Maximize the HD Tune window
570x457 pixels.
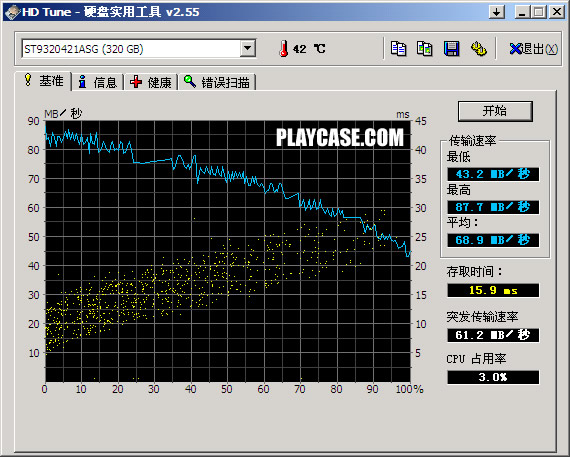tap(539, 12)
